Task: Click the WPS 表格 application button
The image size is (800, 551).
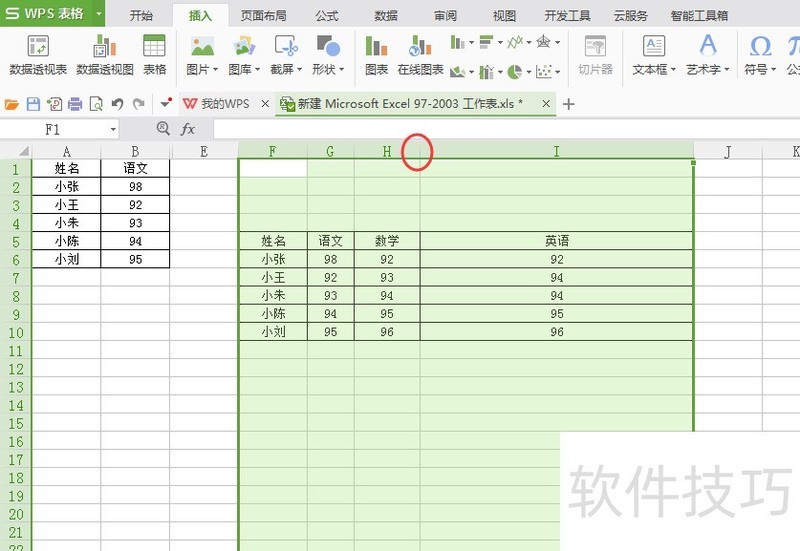Action: point(44,13)
